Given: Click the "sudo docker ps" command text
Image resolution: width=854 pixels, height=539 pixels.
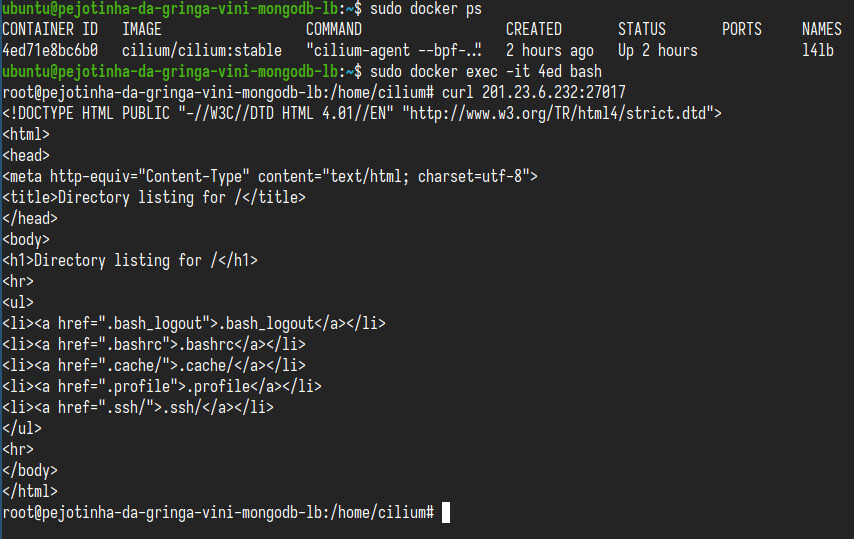Looking at the screenshot, I should coord(426,9).
